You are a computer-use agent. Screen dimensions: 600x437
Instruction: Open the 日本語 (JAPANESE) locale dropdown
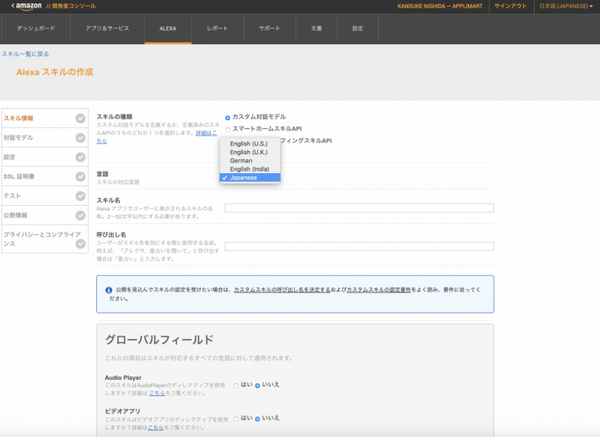click(563, 7)
